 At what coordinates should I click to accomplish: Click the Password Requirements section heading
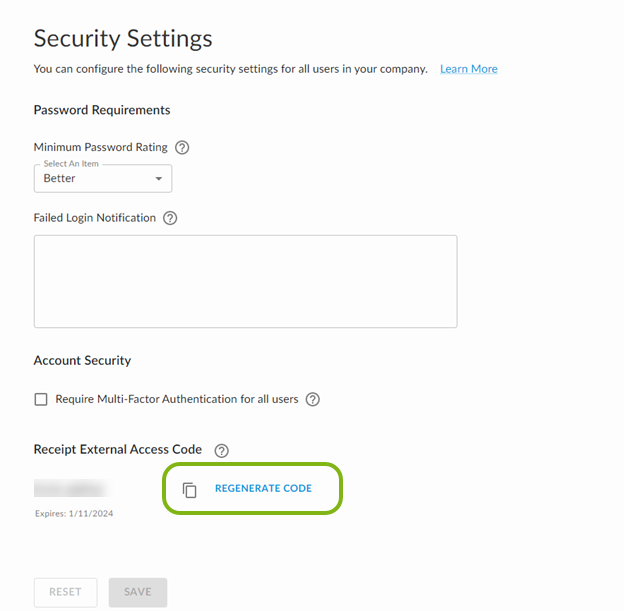[x=102, y=110]
